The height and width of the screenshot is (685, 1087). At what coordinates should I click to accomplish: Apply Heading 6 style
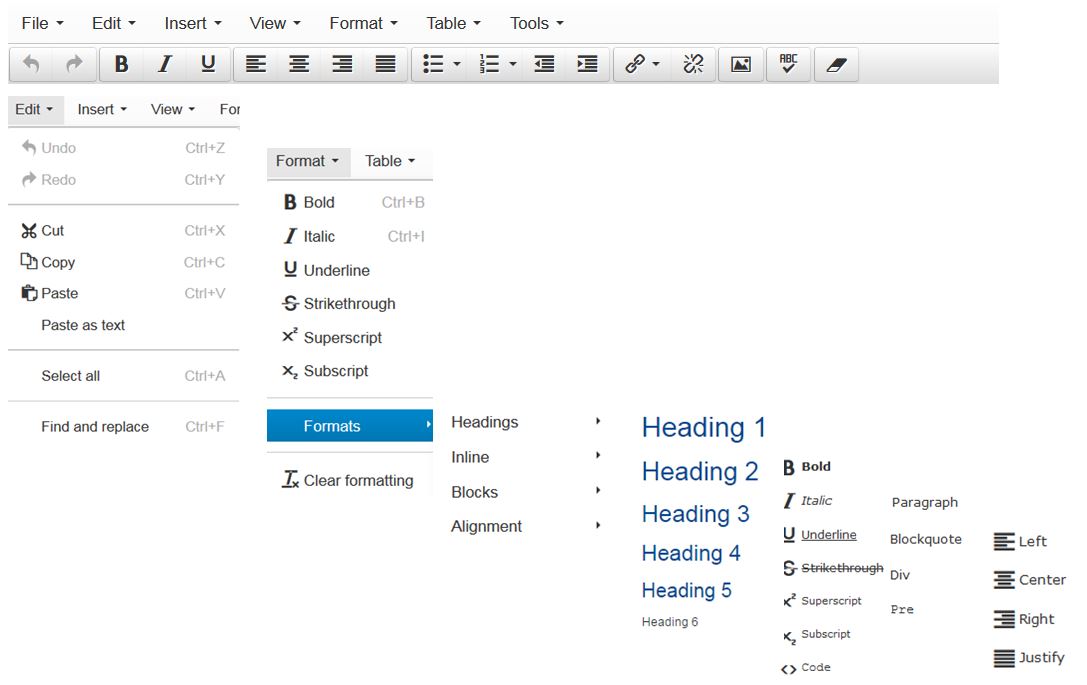pyautogui.click(x=670, y=622)
